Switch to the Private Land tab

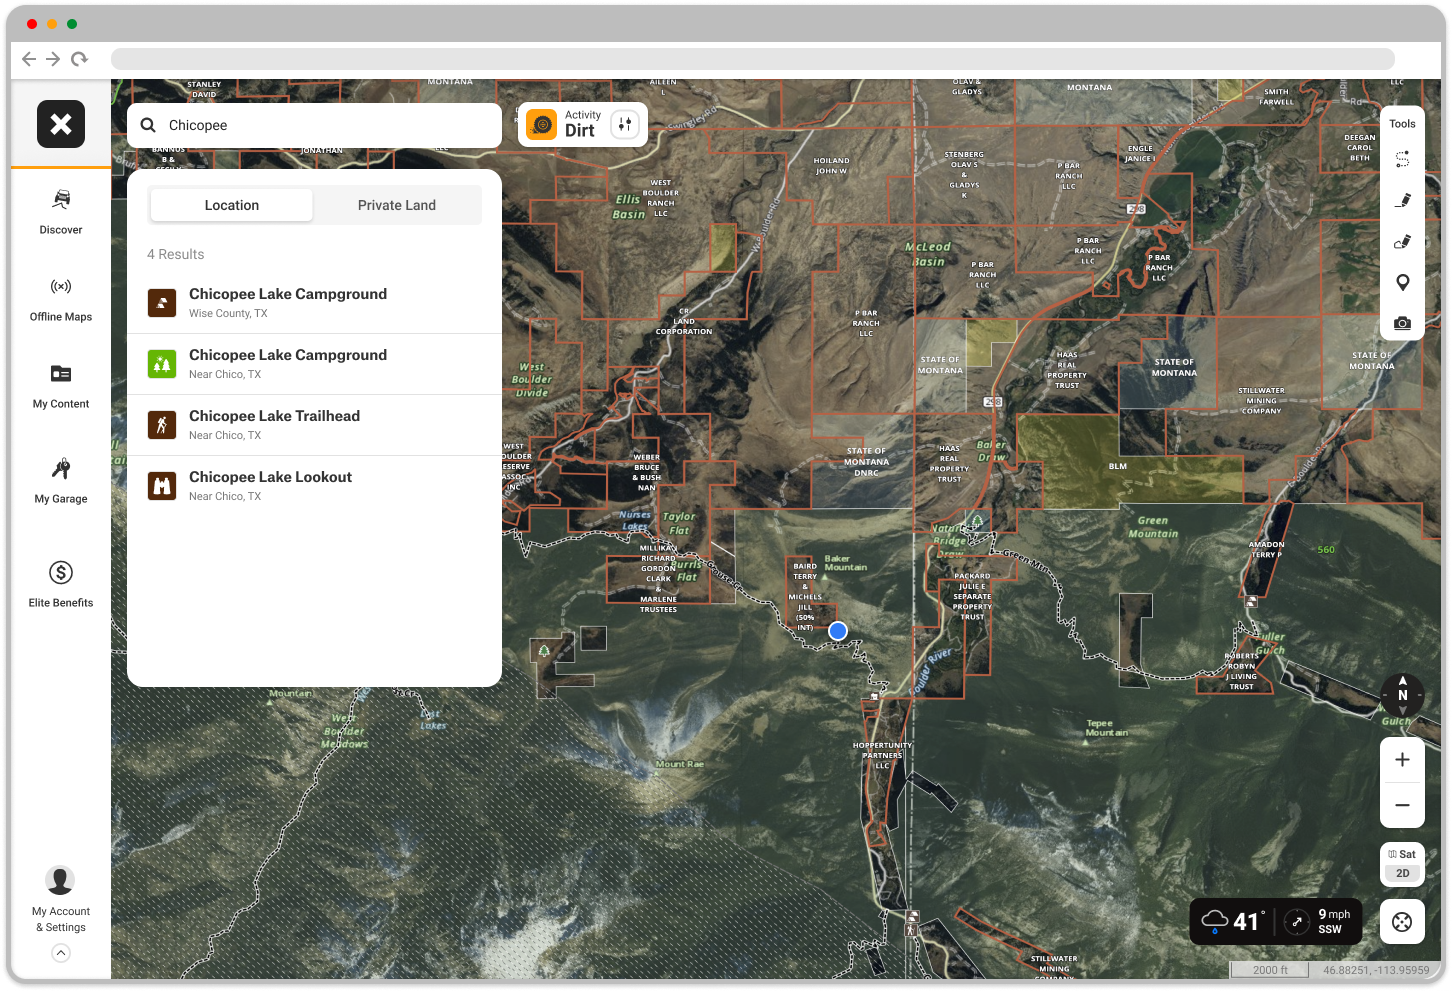point(397,205)
